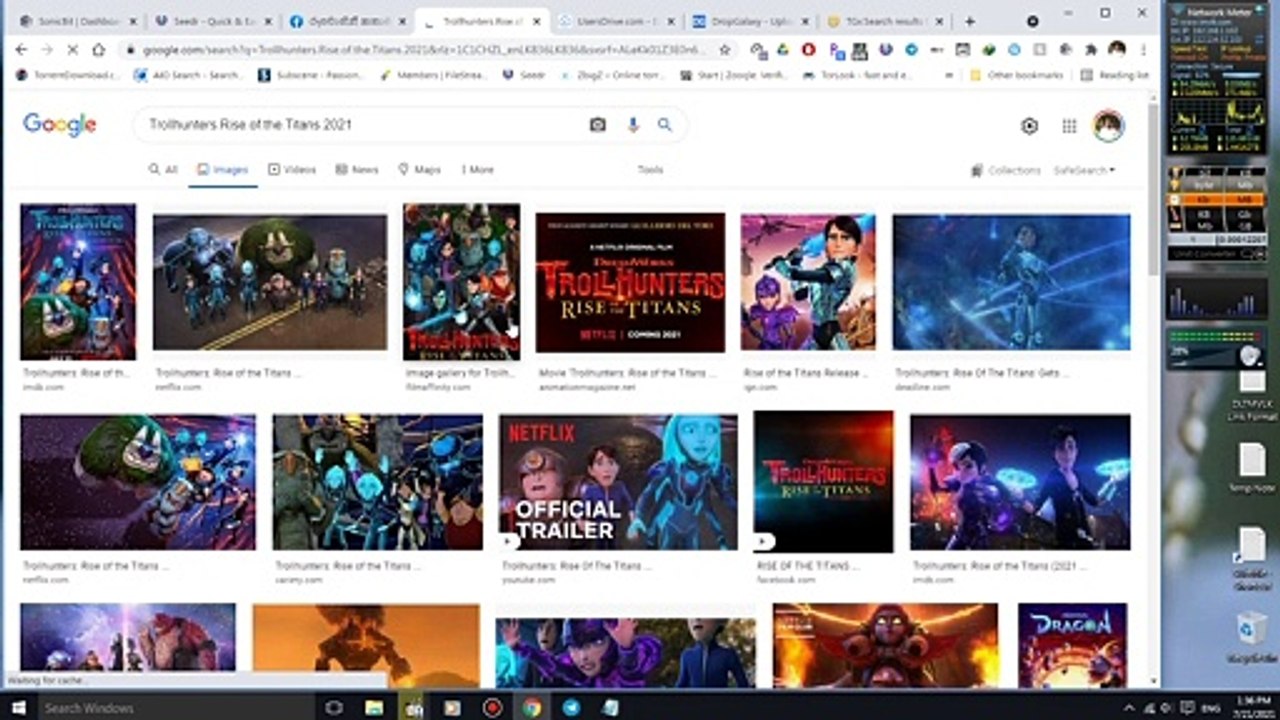Screen dimensions: 1280x720
Task: Switch to the Videos tab
Action: [292, 170]
